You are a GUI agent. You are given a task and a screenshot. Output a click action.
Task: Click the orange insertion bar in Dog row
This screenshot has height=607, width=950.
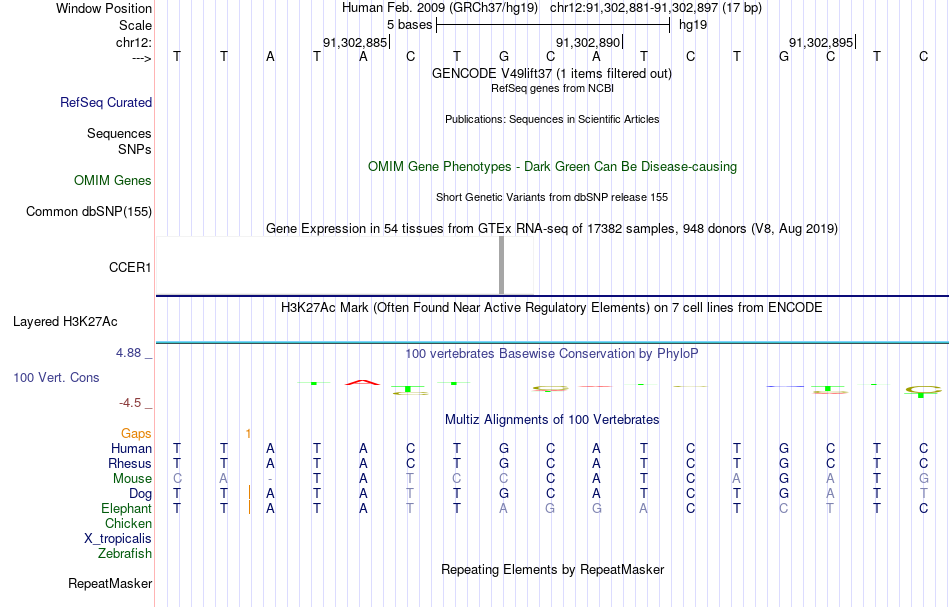tap(250, 492)
